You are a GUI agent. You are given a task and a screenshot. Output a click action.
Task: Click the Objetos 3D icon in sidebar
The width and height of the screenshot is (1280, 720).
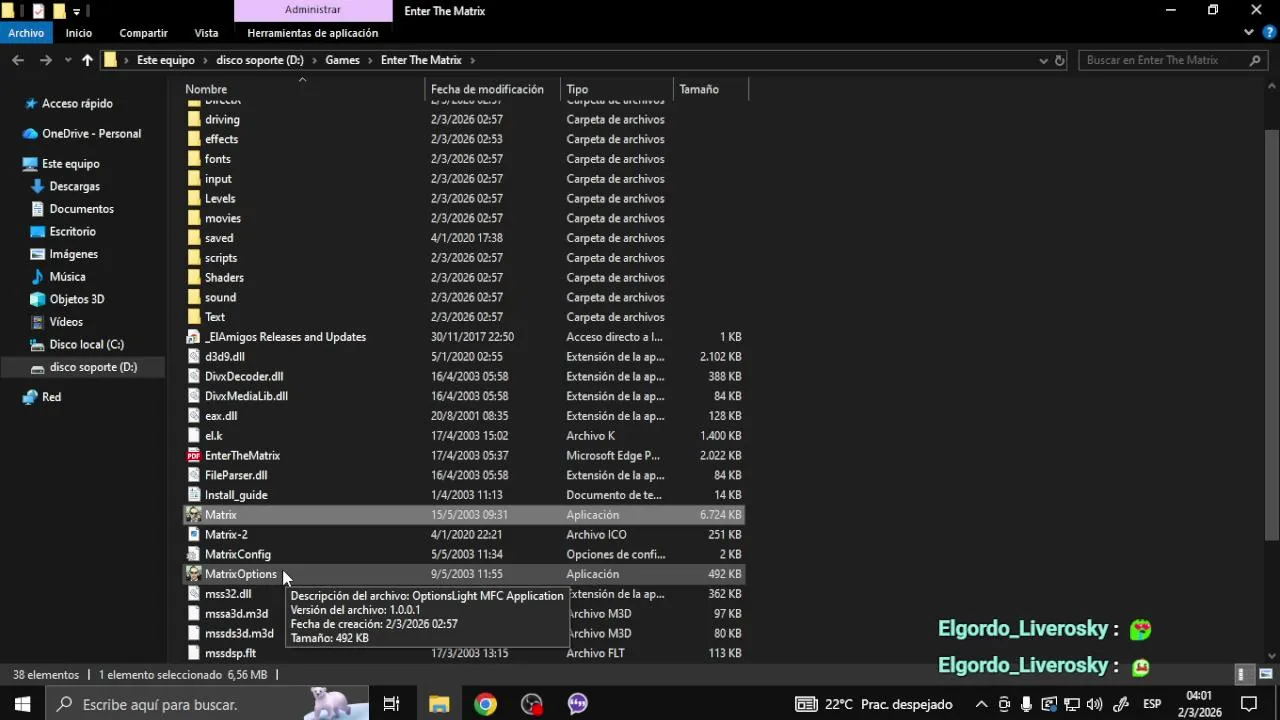(38, 299)
